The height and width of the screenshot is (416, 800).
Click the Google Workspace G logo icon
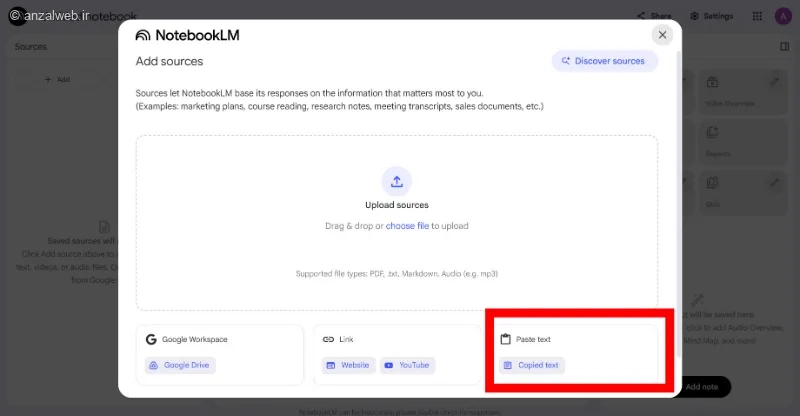151,339
